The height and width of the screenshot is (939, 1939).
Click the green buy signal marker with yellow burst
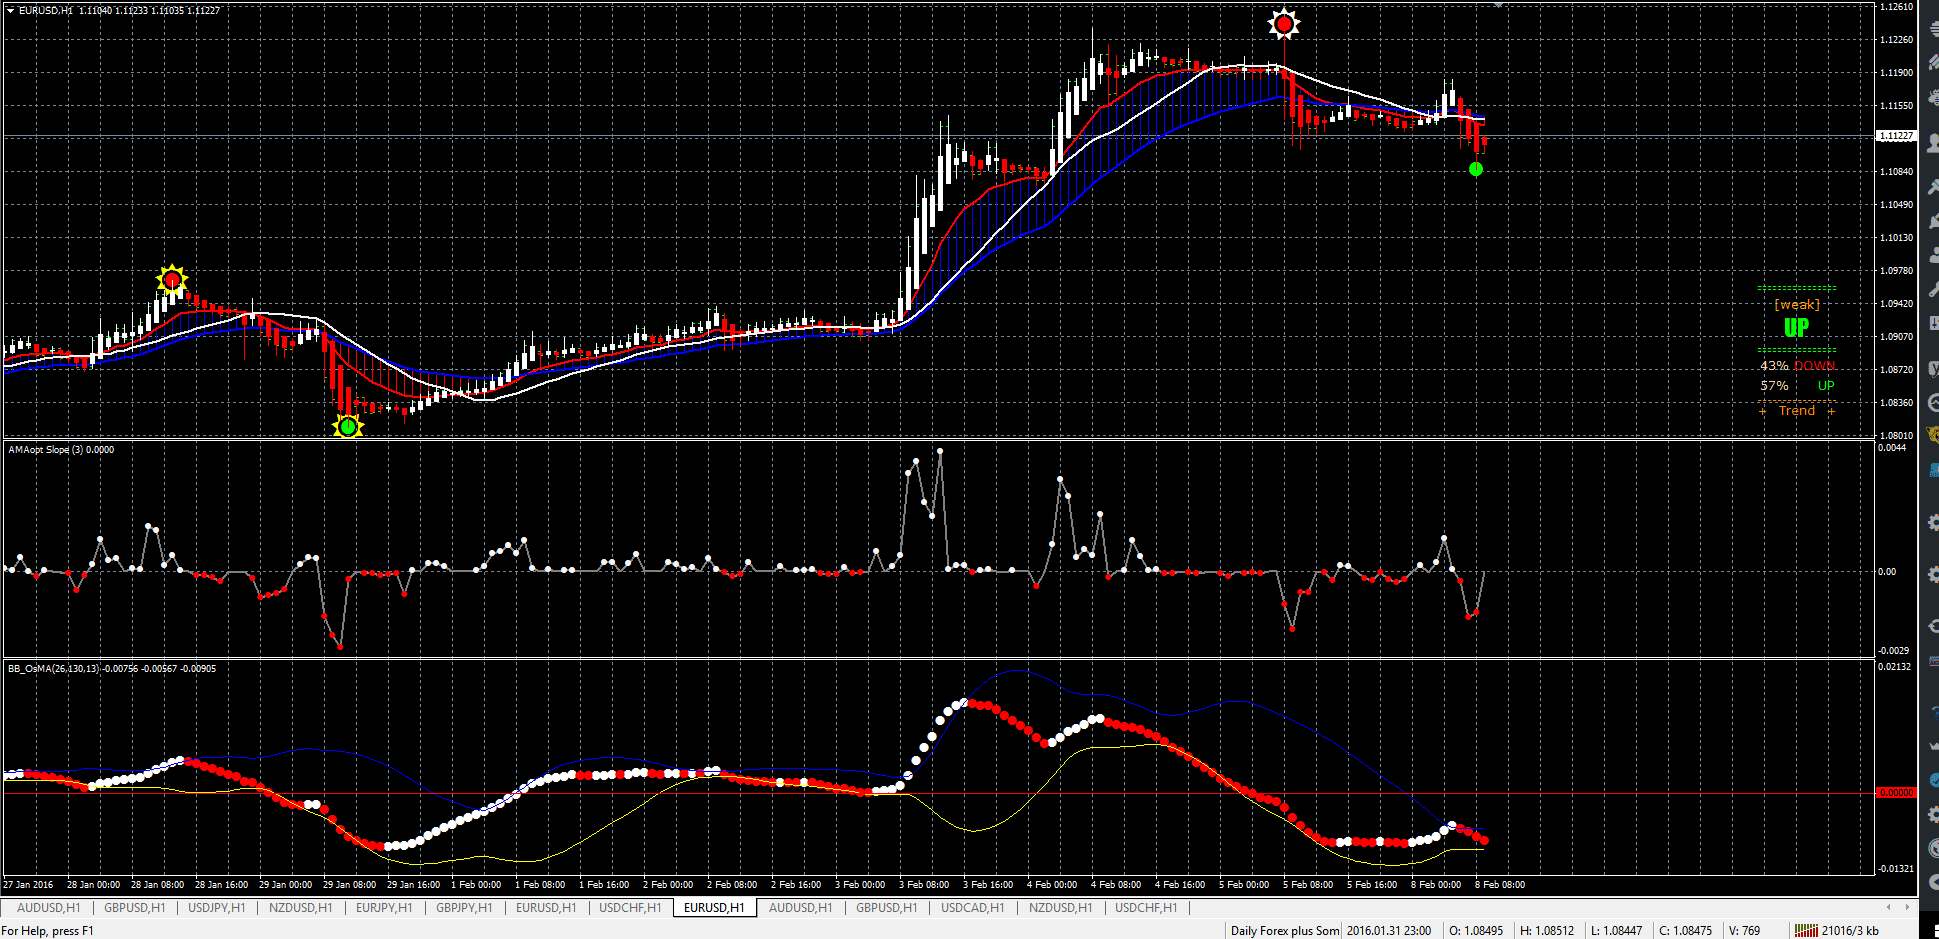tap(347, 427)
